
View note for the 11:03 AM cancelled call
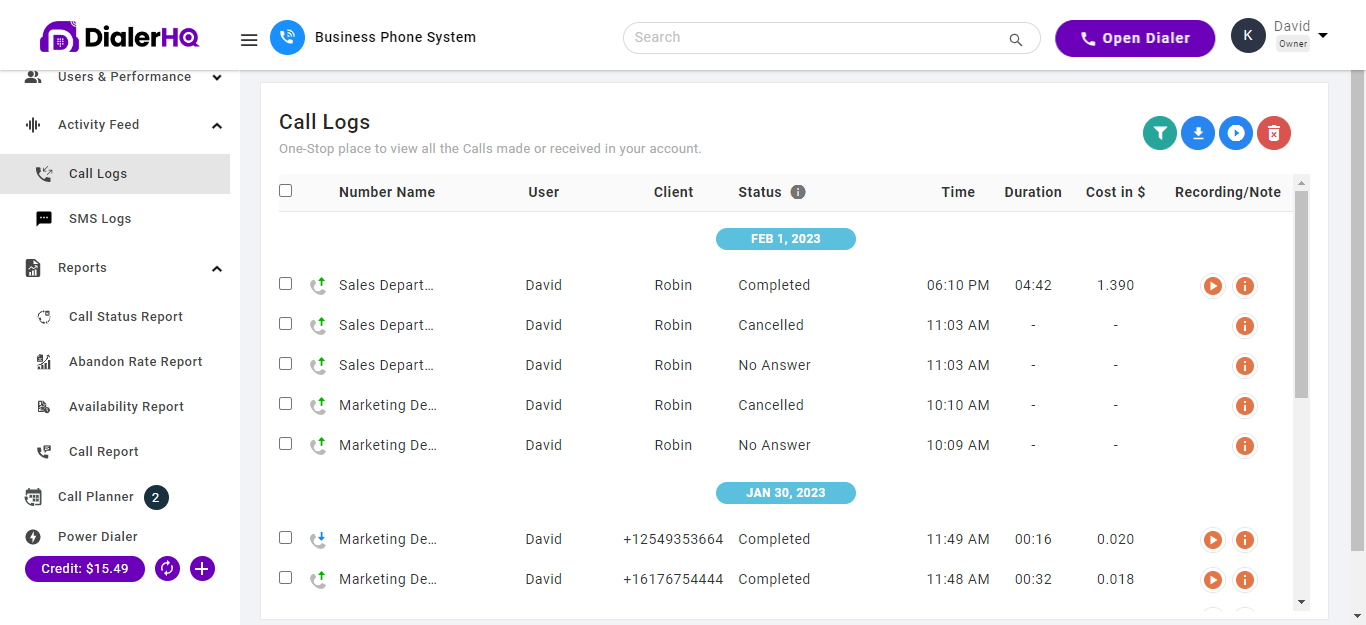1245,325
